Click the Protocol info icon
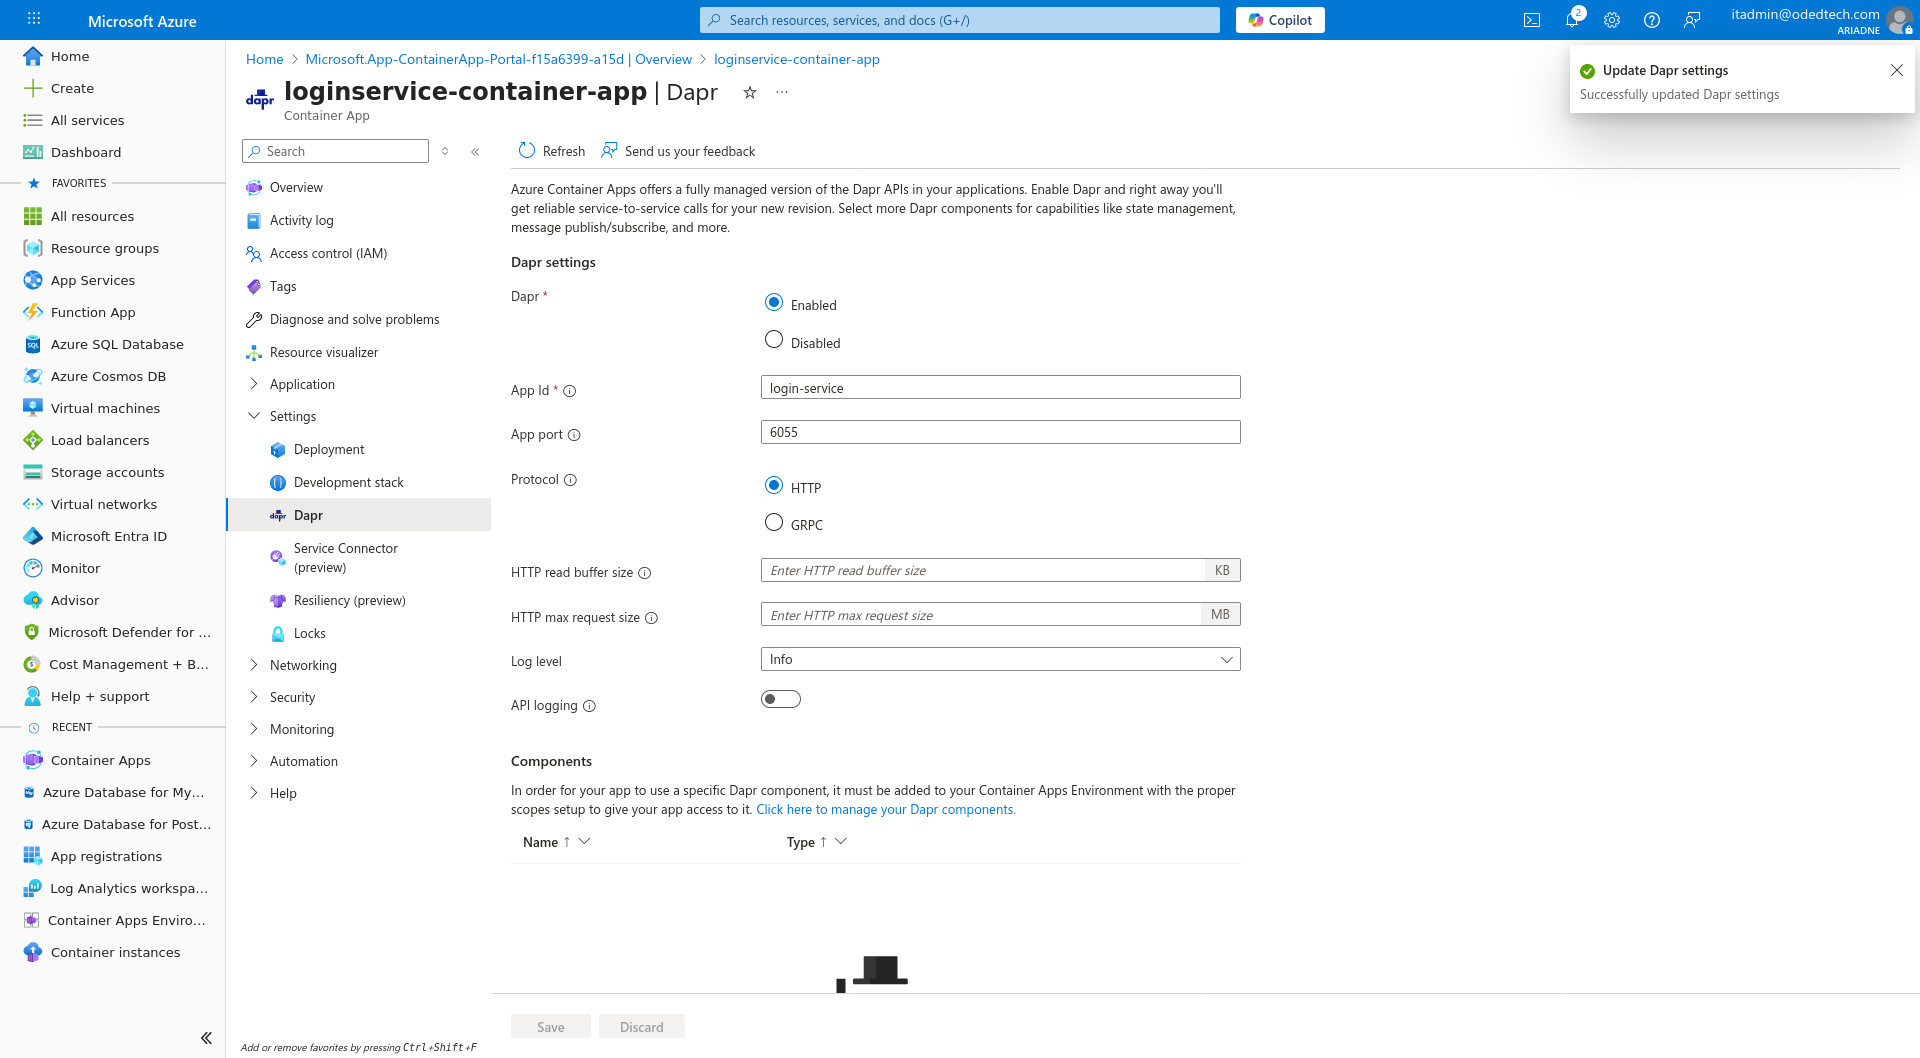This screenshot has width=1920, height=1058. (570, 480)
